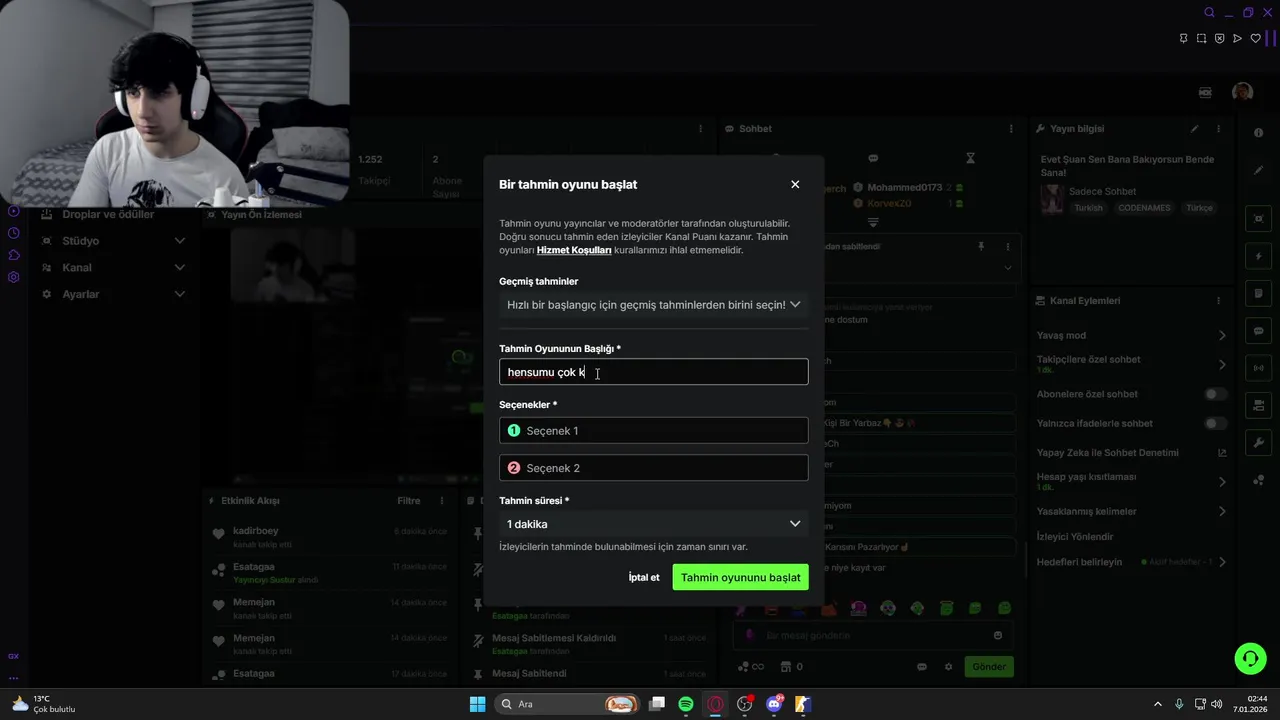Click Mohammed0173 in chat leaderboard
Screen dimensions: 1280x720
pyautogui.click(x=904, y=188)
